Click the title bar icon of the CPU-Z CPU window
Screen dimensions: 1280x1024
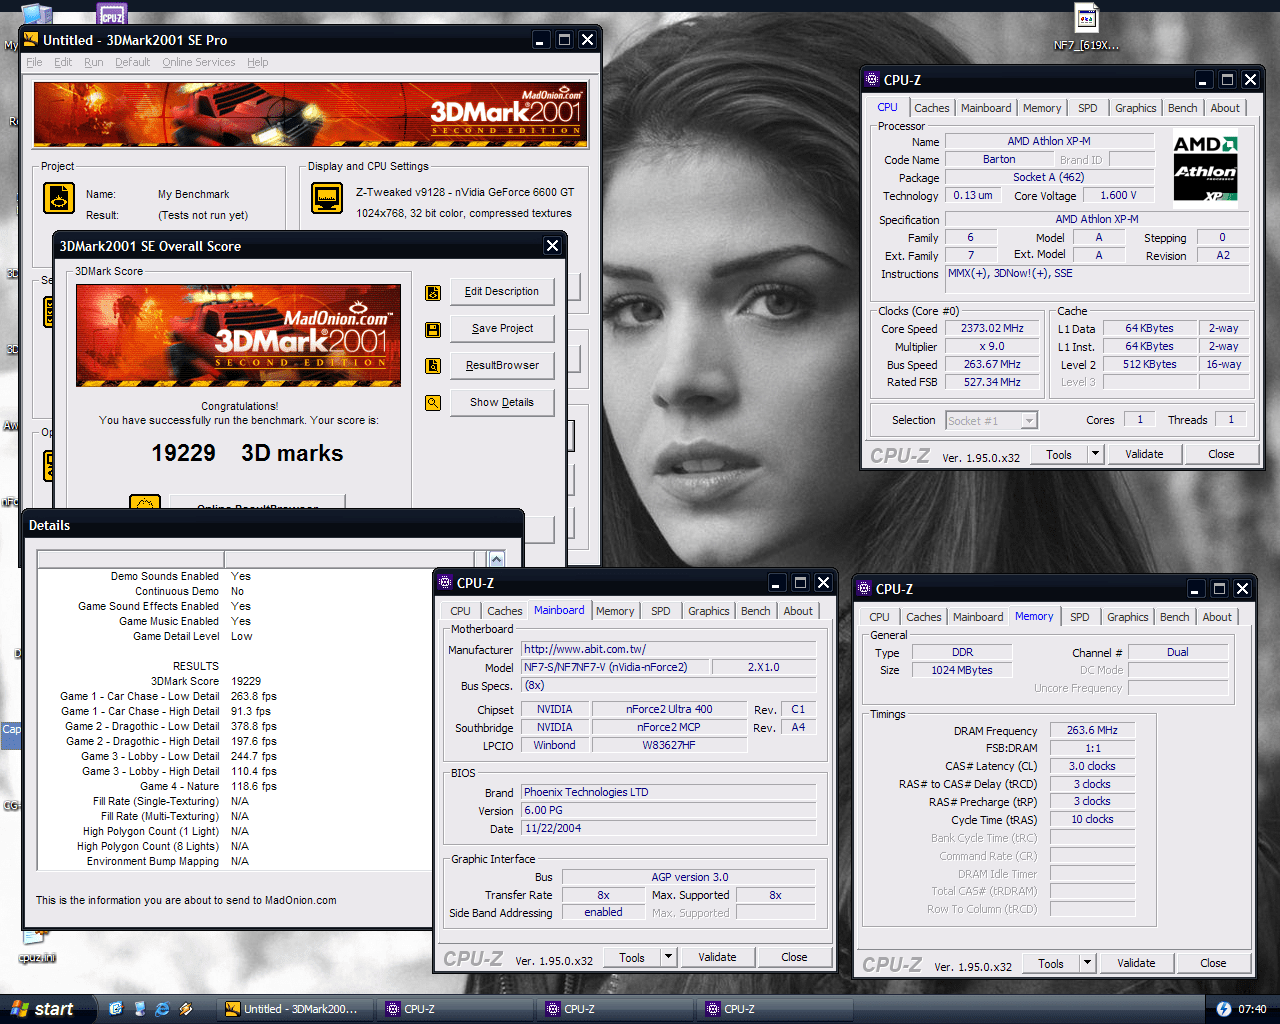pos(872,80)
